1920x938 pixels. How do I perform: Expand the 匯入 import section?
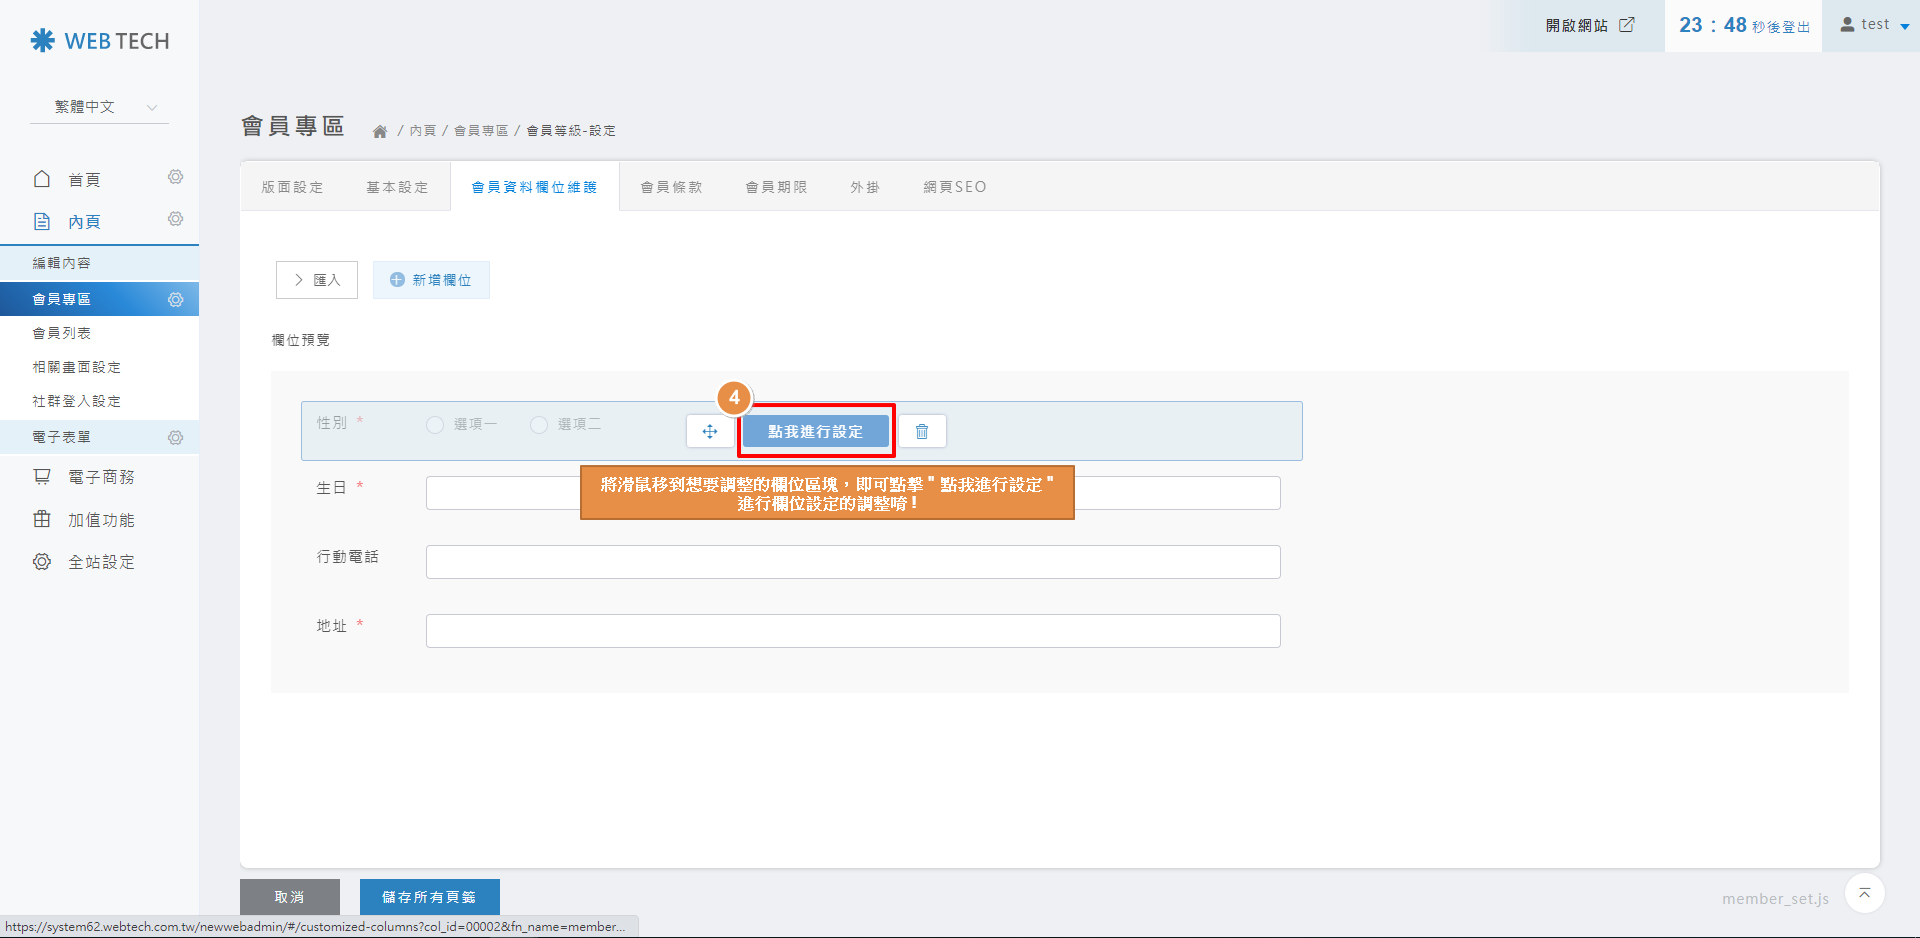click(317, 280)
